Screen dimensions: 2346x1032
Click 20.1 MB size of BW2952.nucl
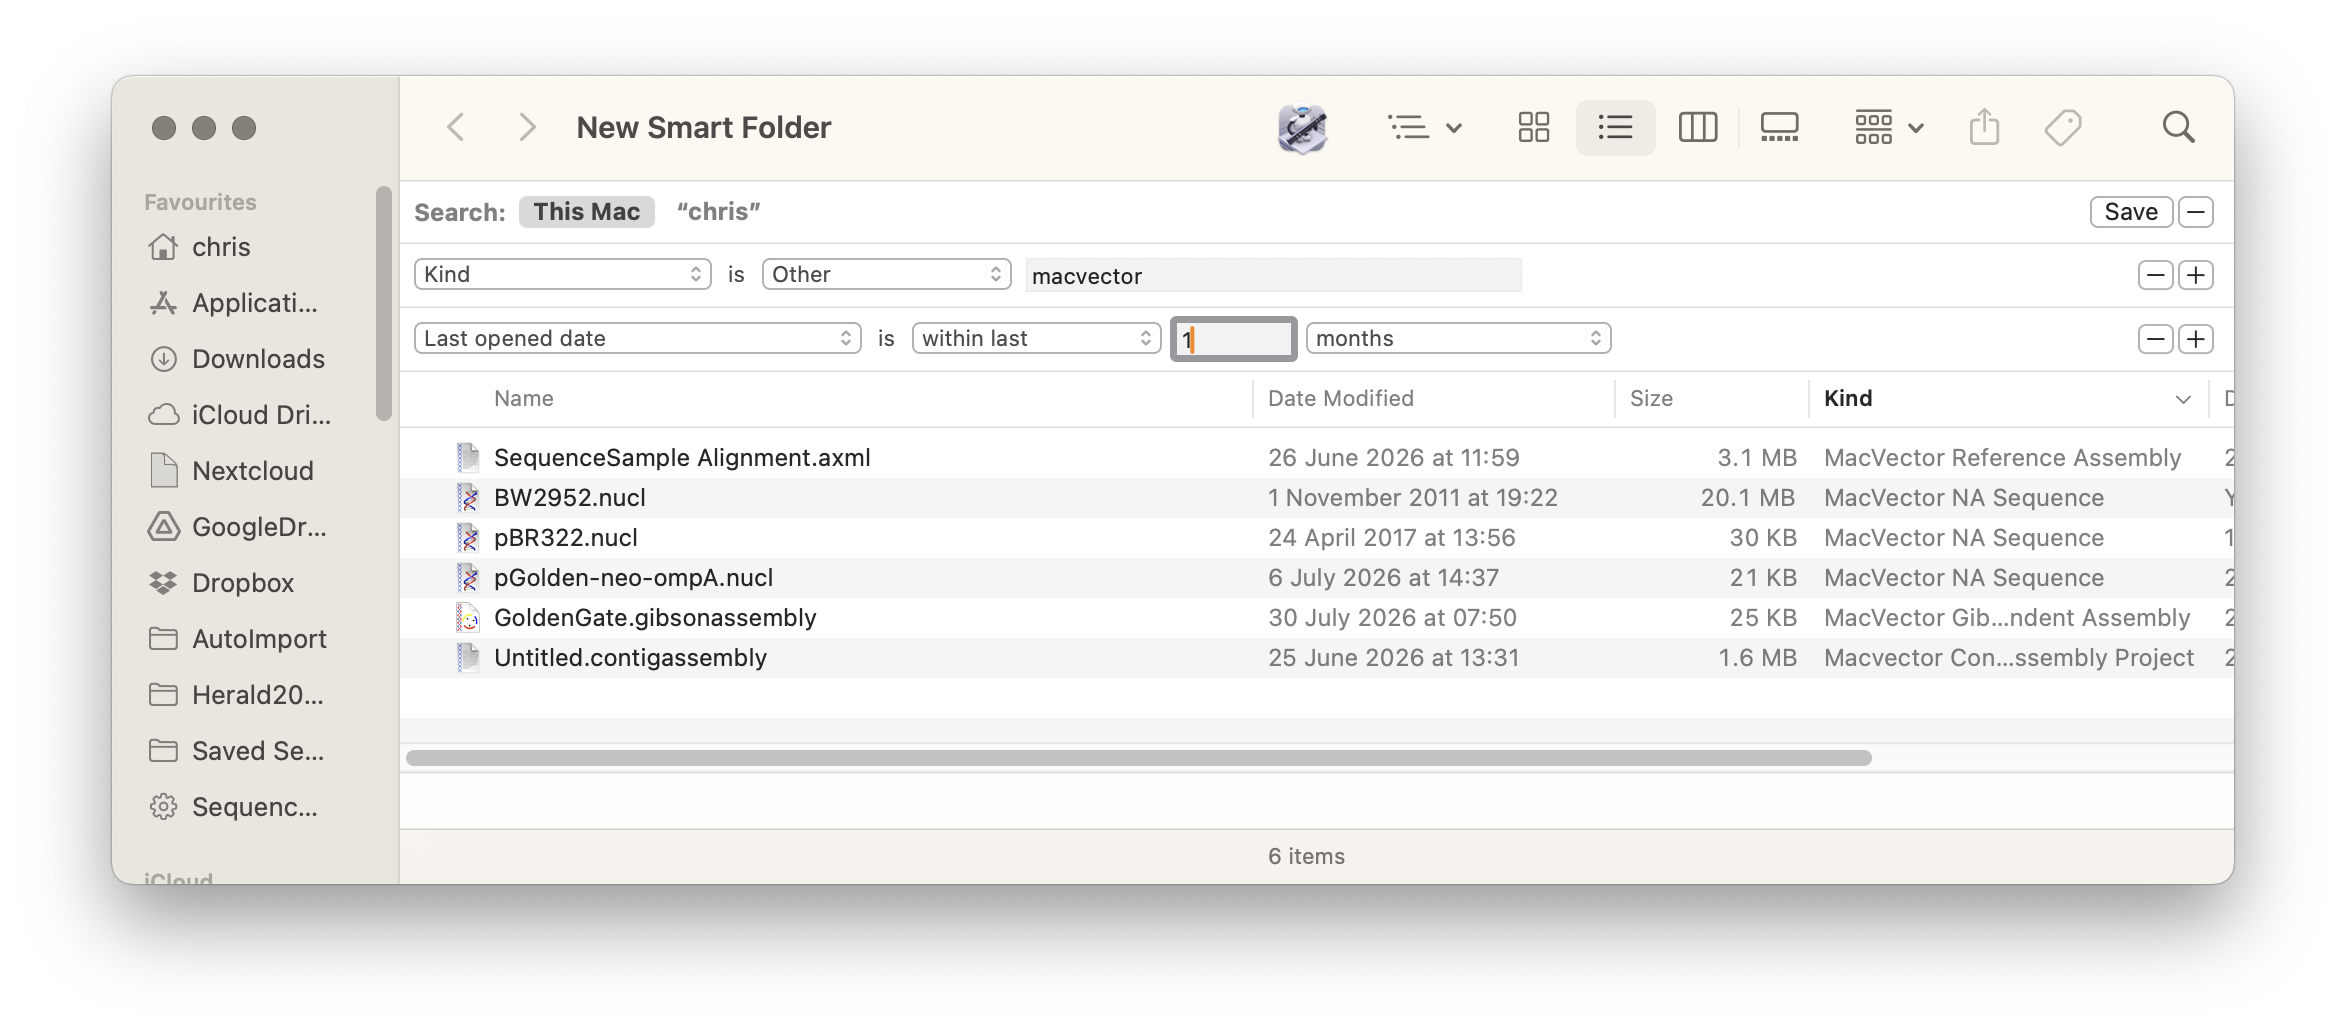point(1747,498)
